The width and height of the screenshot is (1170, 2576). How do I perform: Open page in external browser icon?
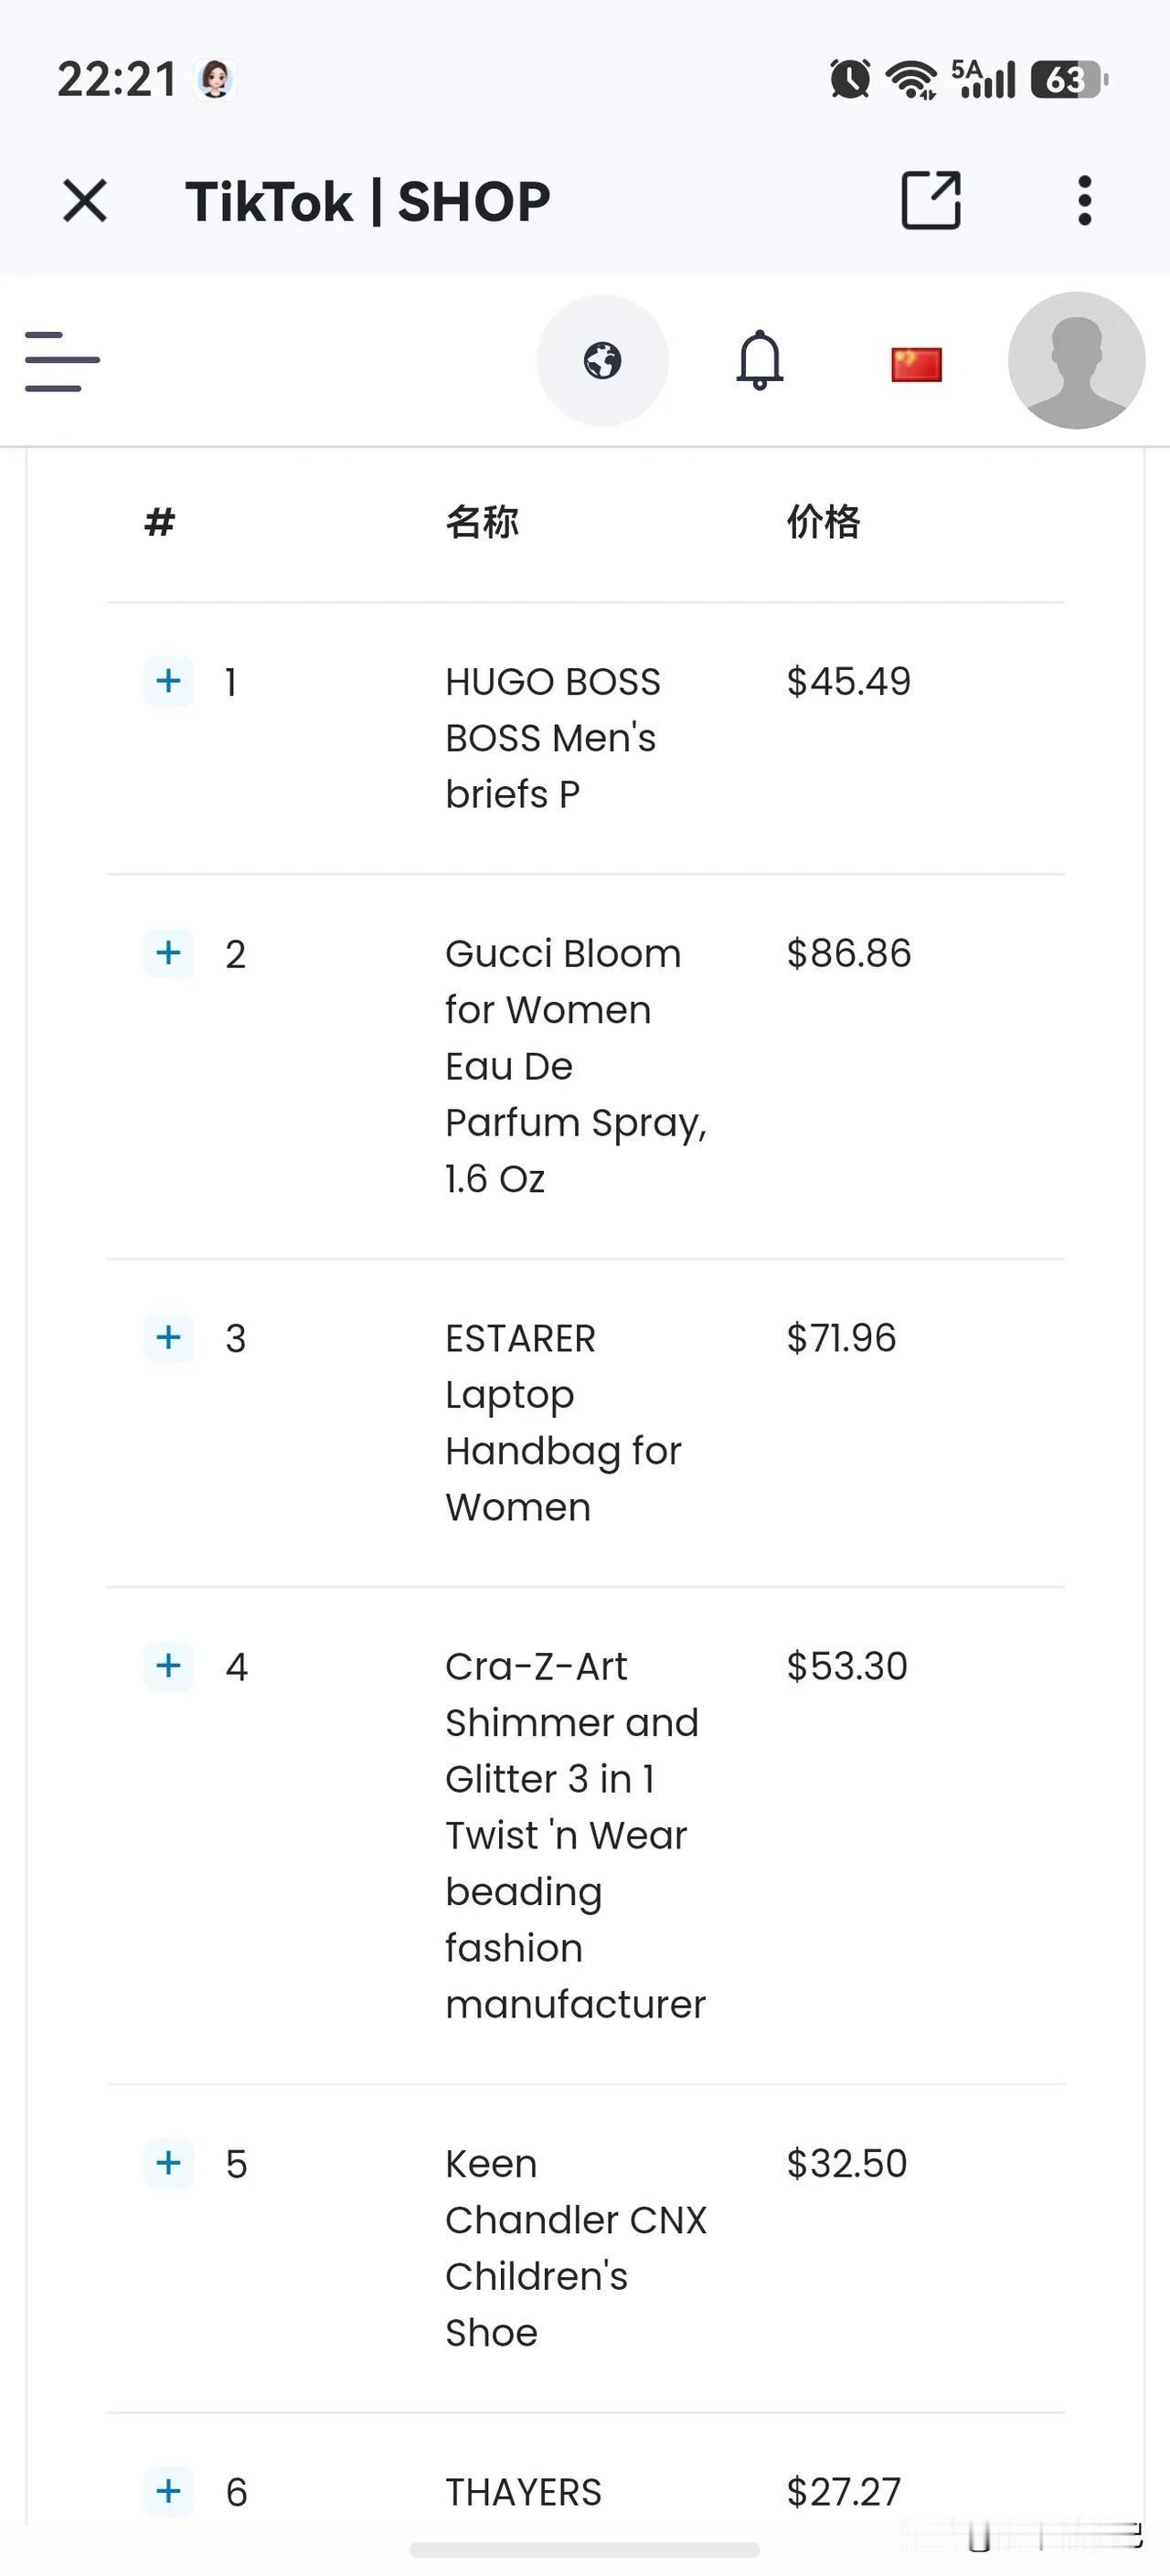click(x=931, y=200)
